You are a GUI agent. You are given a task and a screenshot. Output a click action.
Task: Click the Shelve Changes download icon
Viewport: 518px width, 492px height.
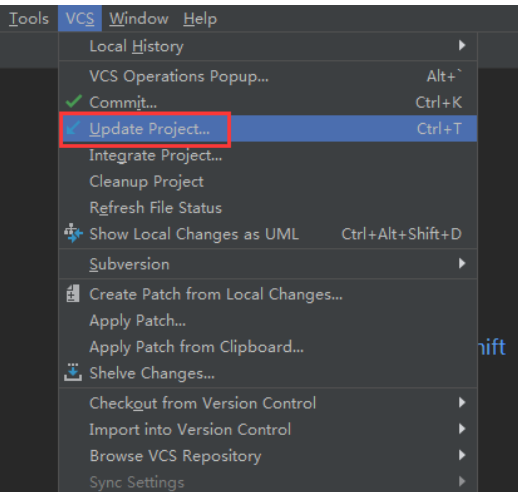[73, 372]
